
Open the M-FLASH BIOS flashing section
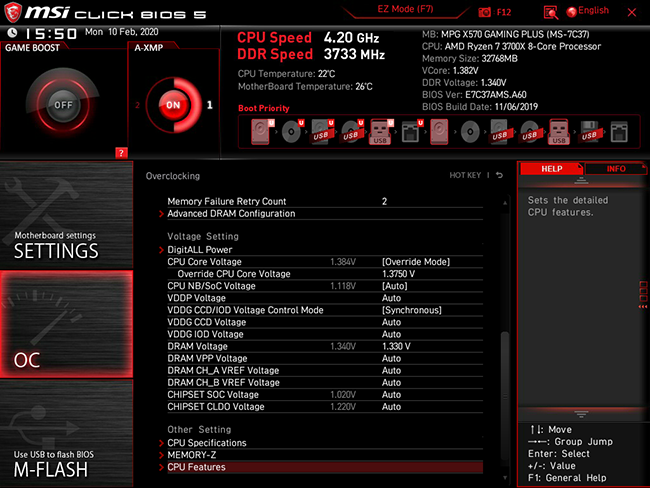pos(66,433)
